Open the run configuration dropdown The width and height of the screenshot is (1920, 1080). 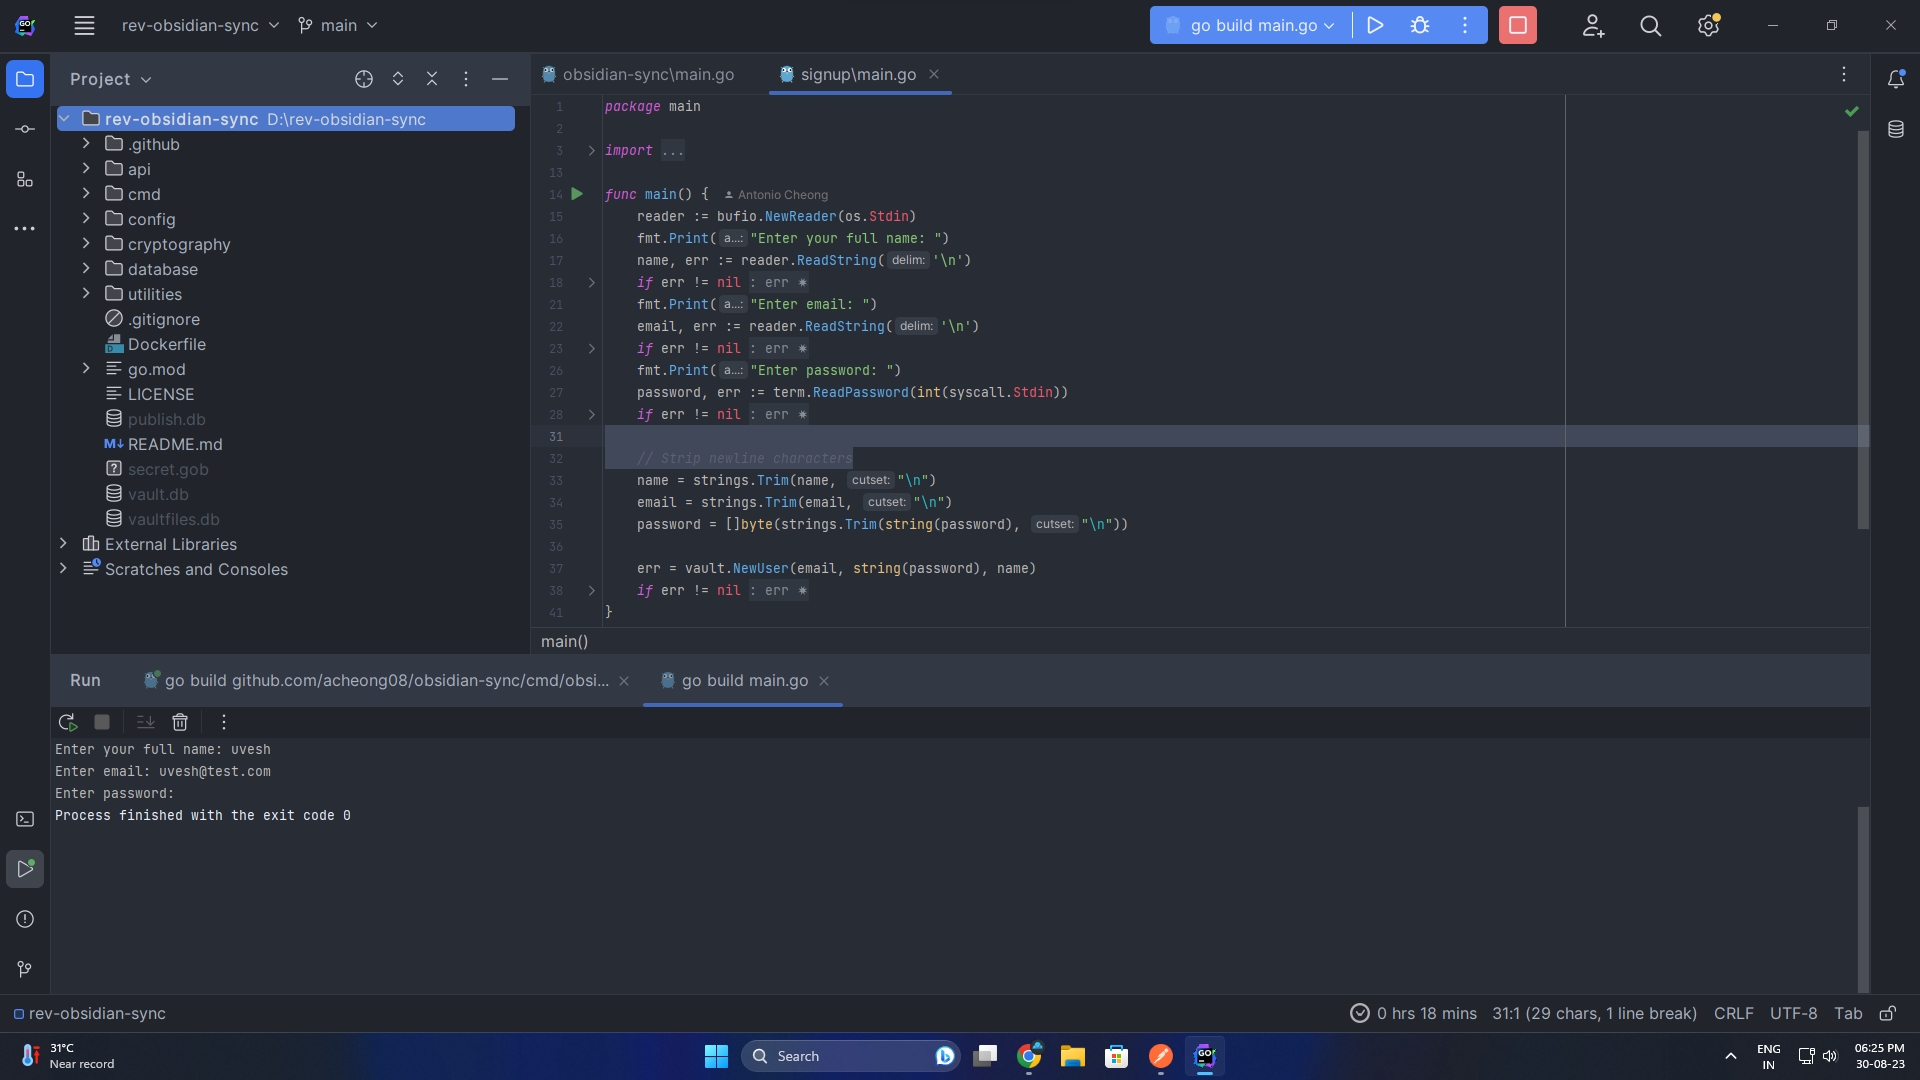coord(1248,25)
